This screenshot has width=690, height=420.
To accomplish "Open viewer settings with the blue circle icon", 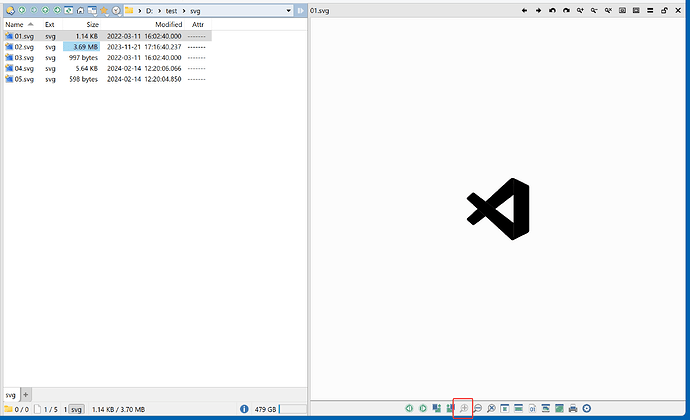I will (x=587, y=409).
